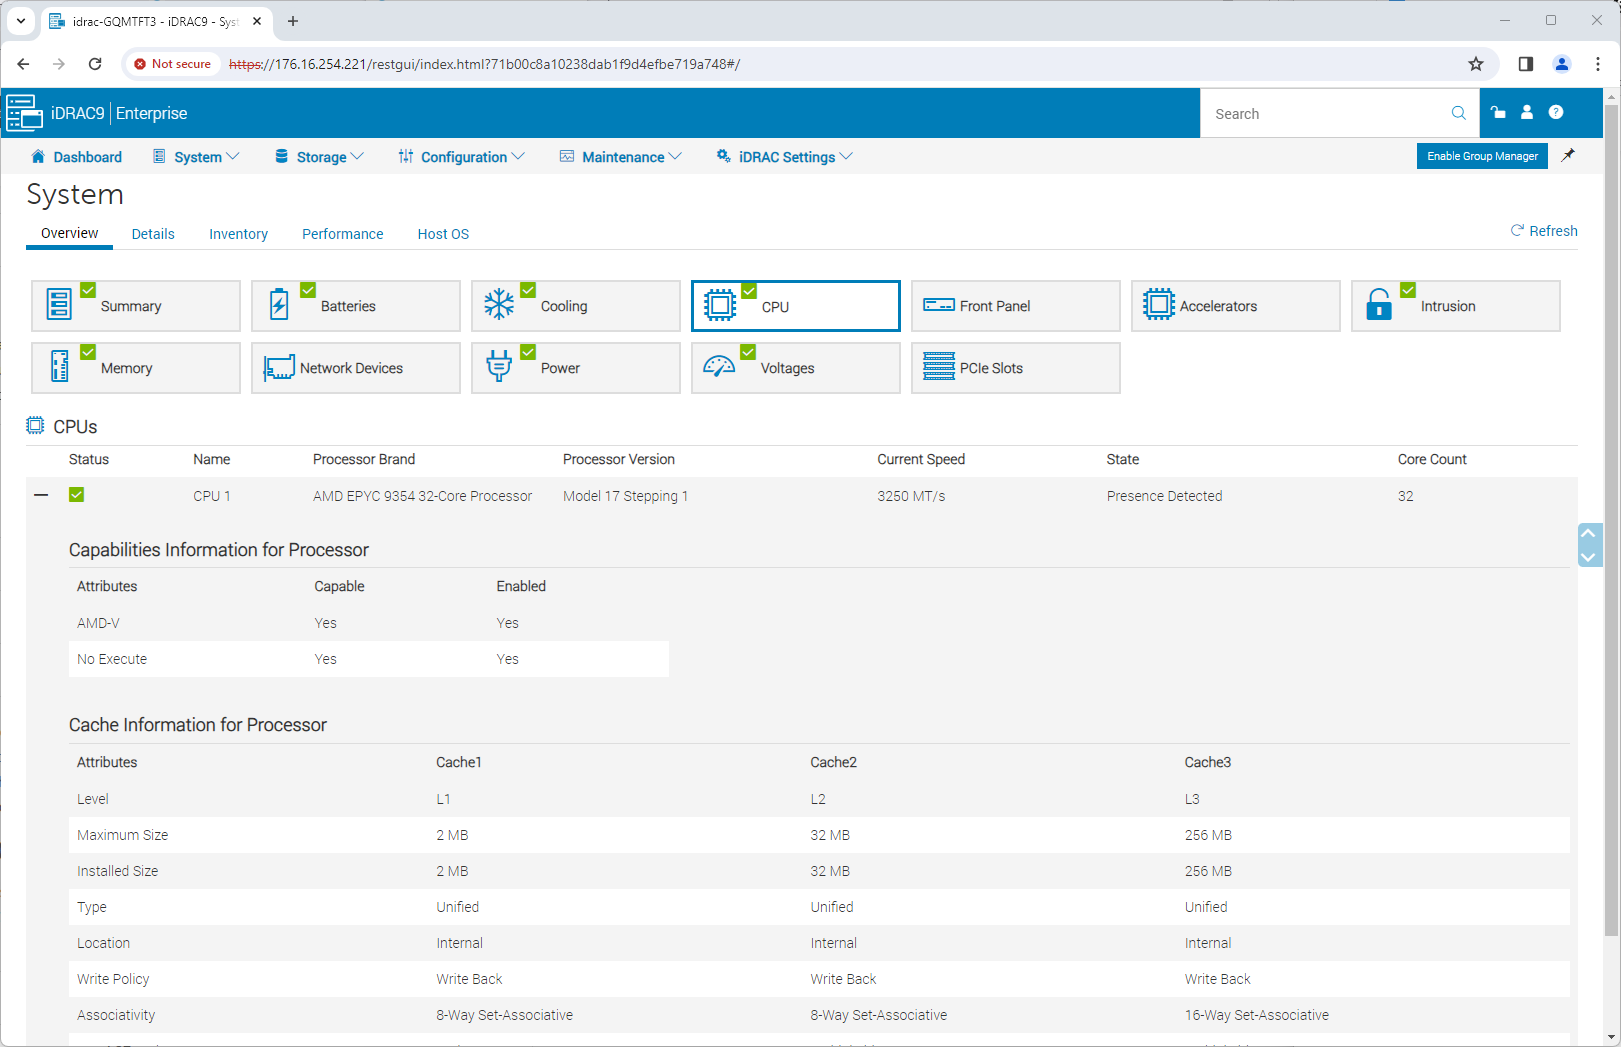Select the Intrusion padlock icon
Screen dimensions: 1621x1047
pos(1379,305)
